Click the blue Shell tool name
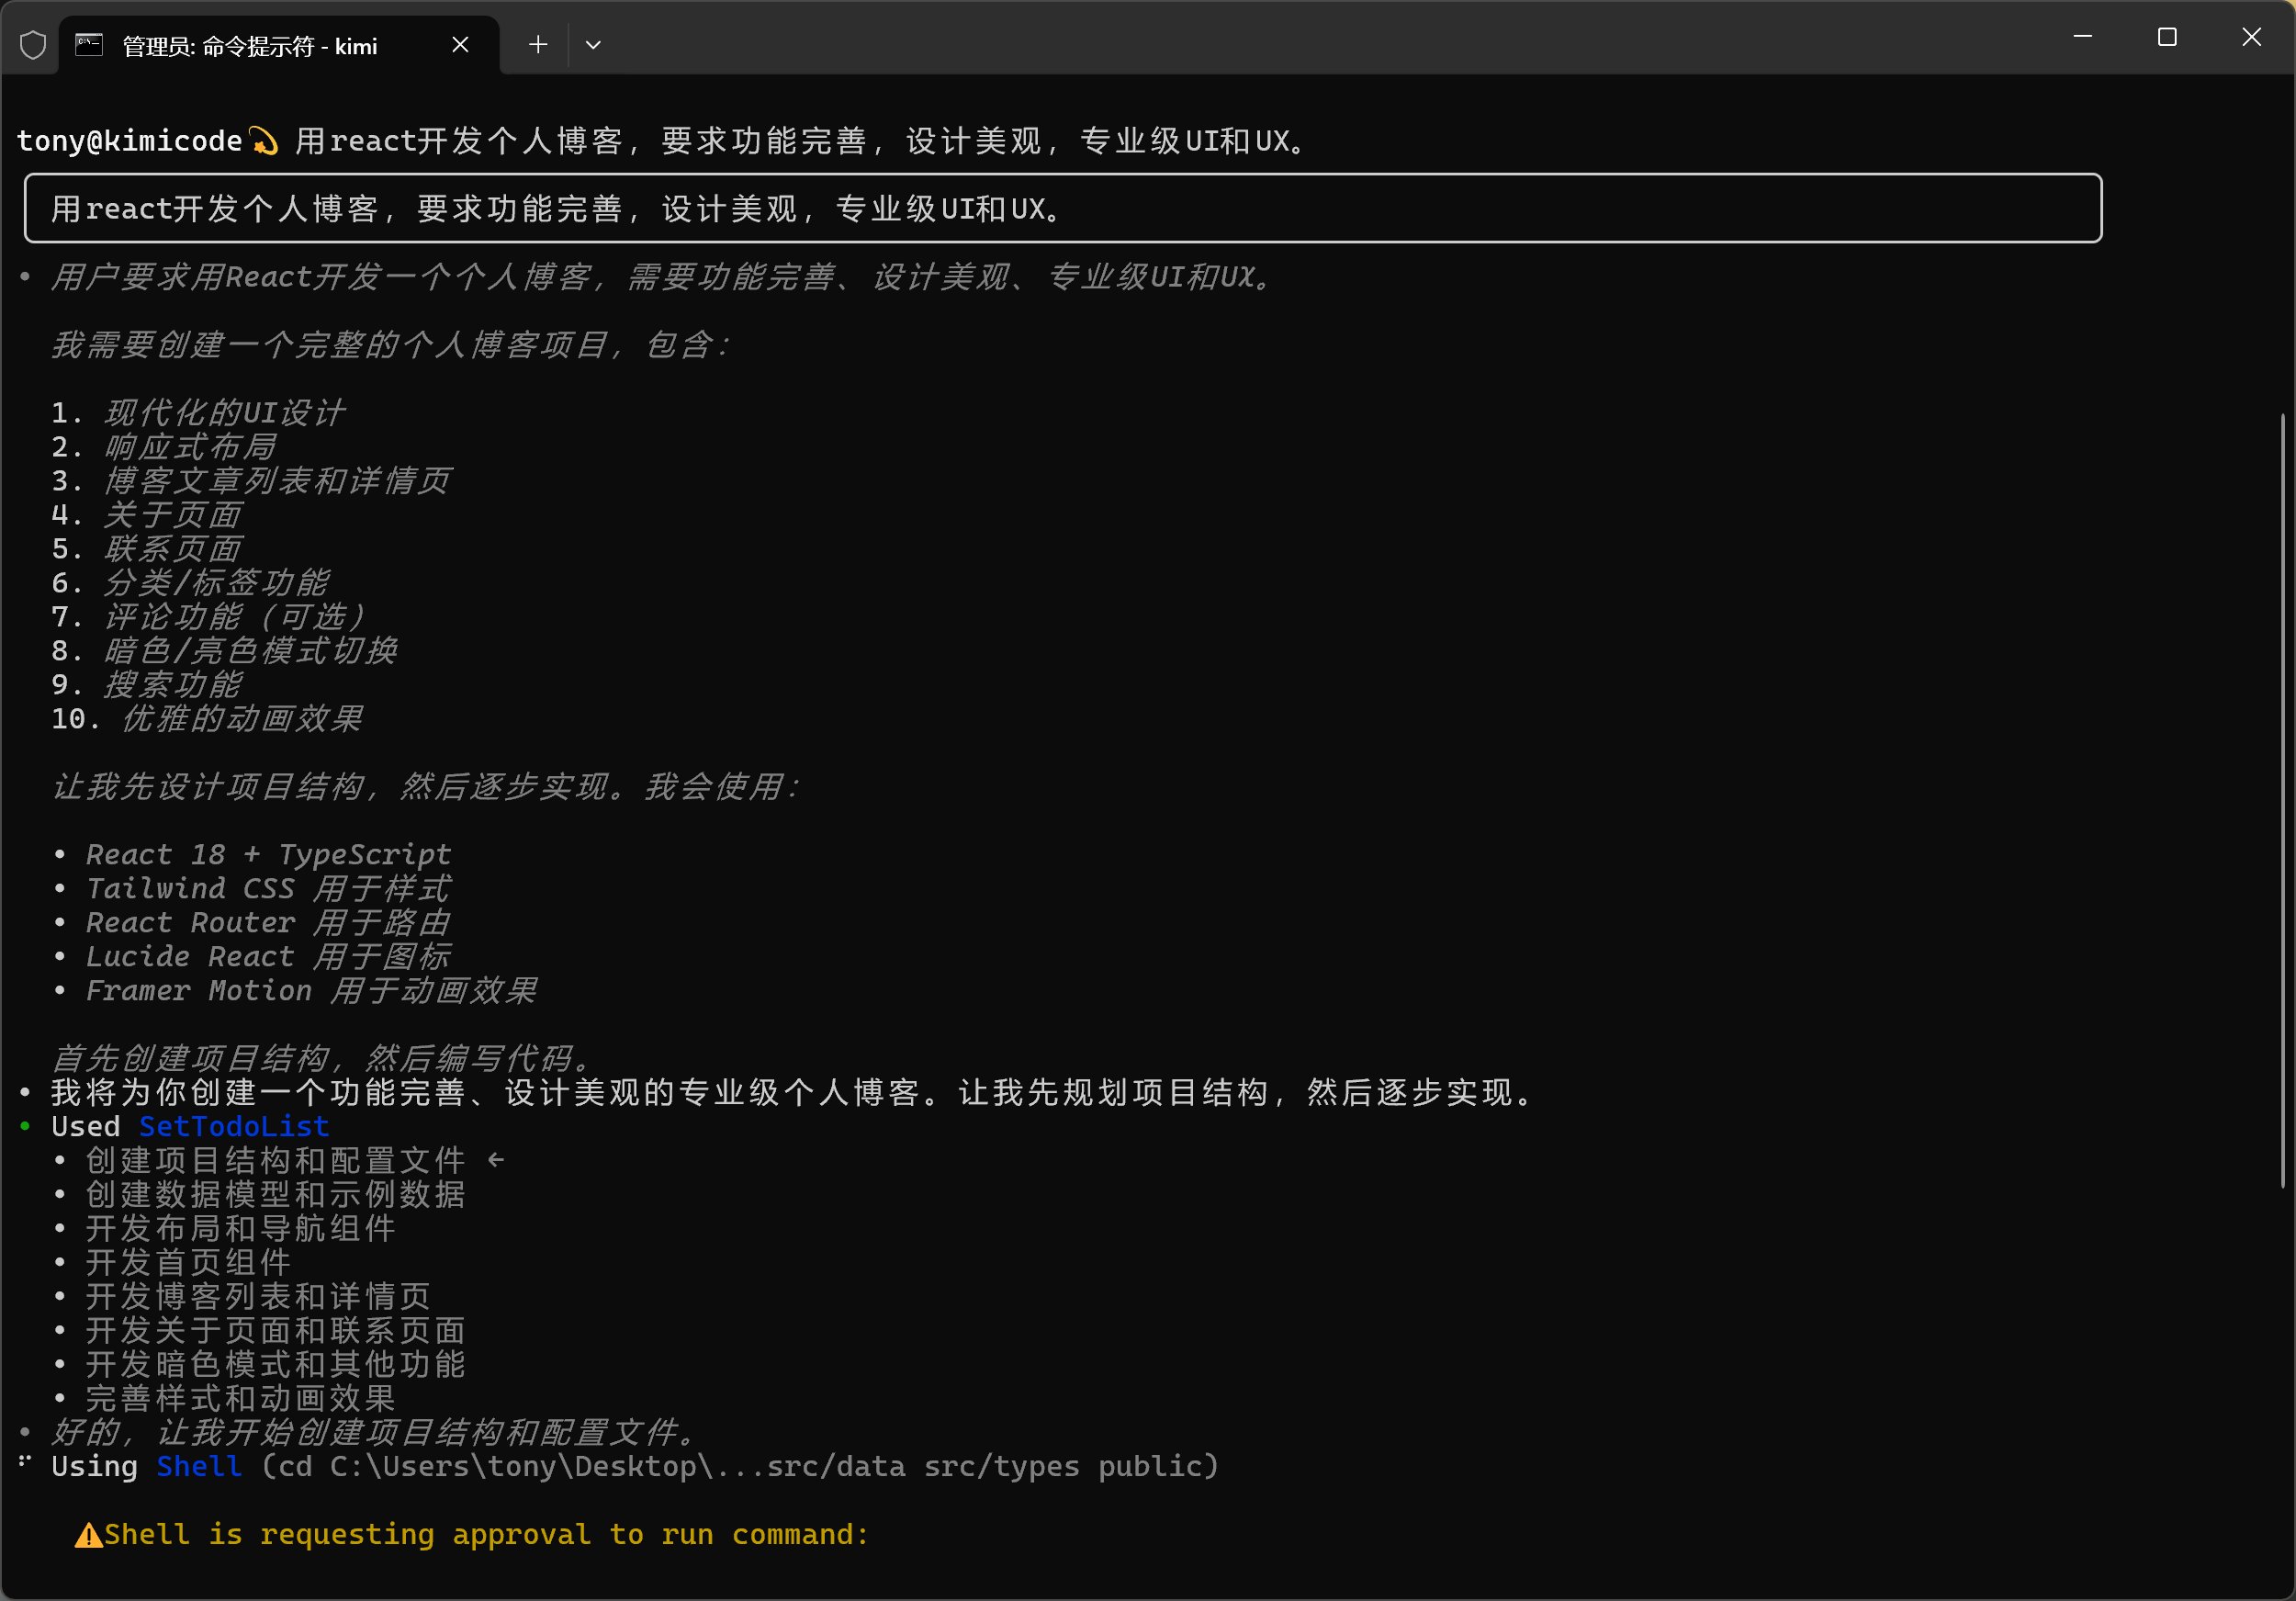 point(199,1466)
